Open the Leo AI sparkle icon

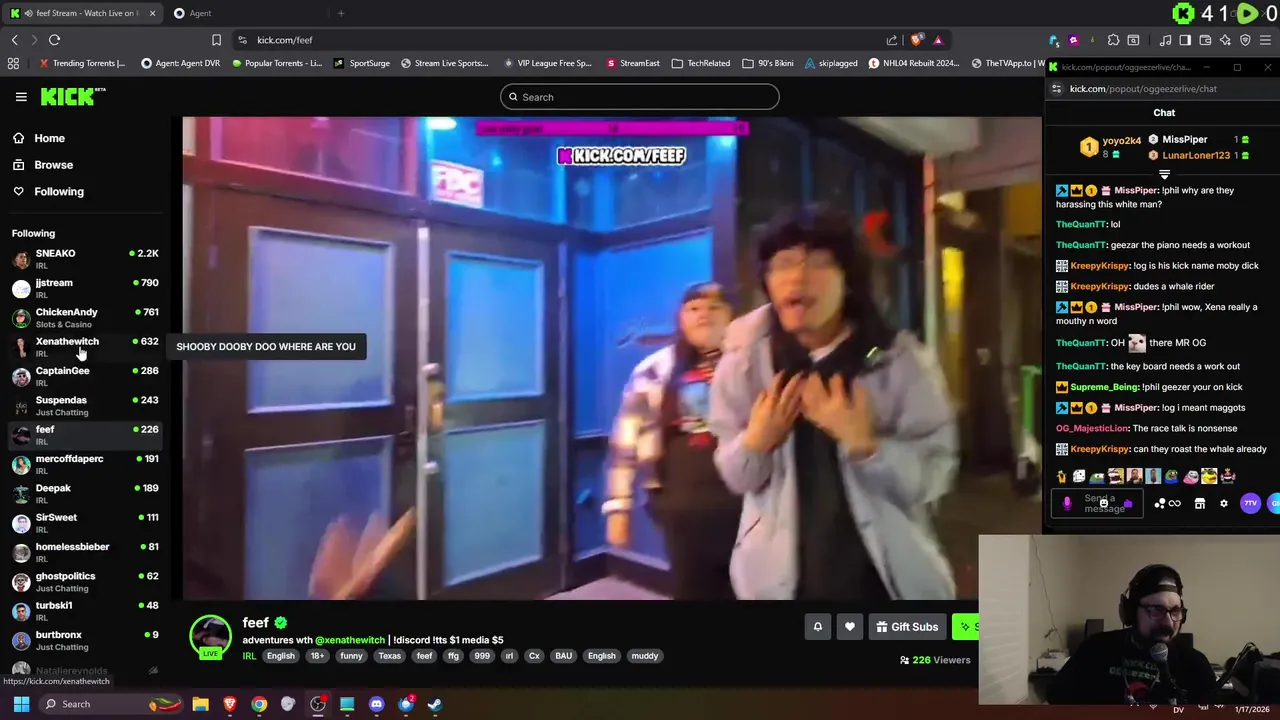tap(1225, 40)
